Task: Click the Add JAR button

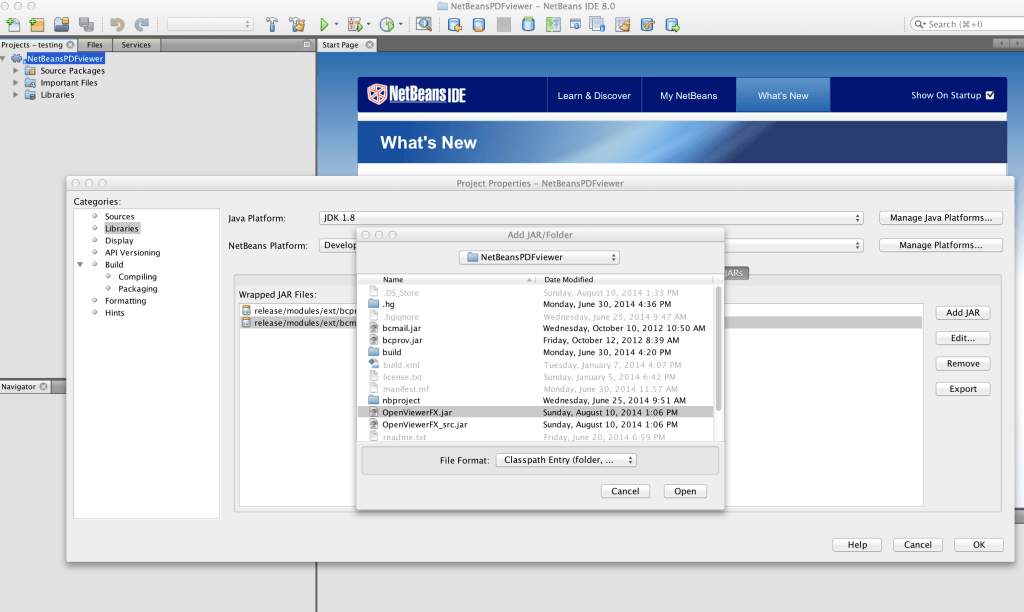Action: [961, 312]
